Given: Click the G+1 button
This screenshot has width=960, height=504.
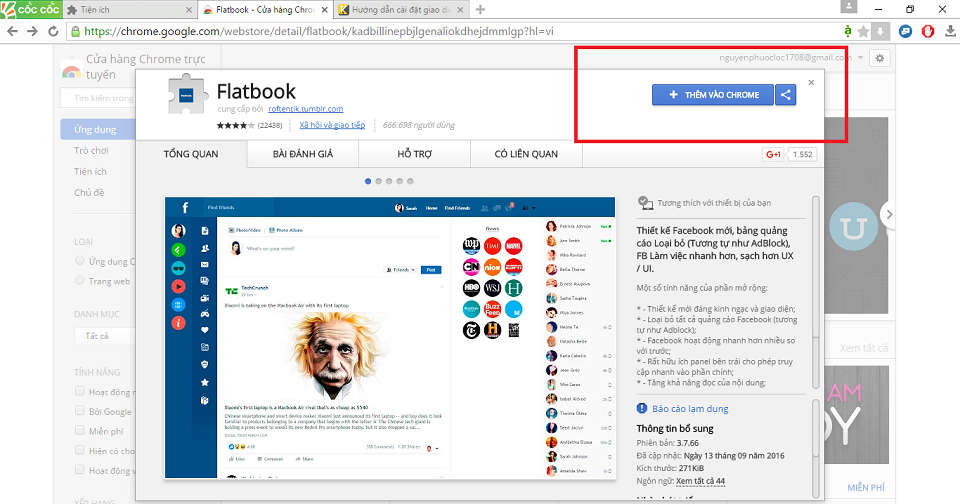Looking at the screenshot, I should click(x=773, y=154).
